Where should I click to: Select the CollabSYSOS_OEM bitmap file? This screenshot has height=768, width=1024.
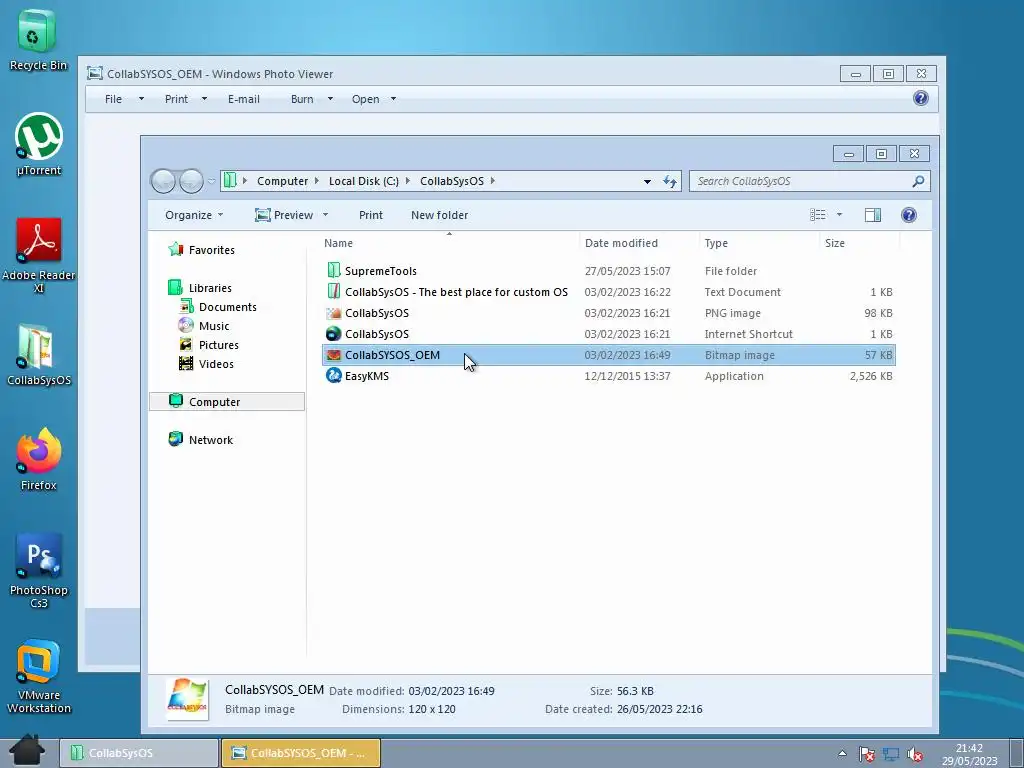(609, 355)
